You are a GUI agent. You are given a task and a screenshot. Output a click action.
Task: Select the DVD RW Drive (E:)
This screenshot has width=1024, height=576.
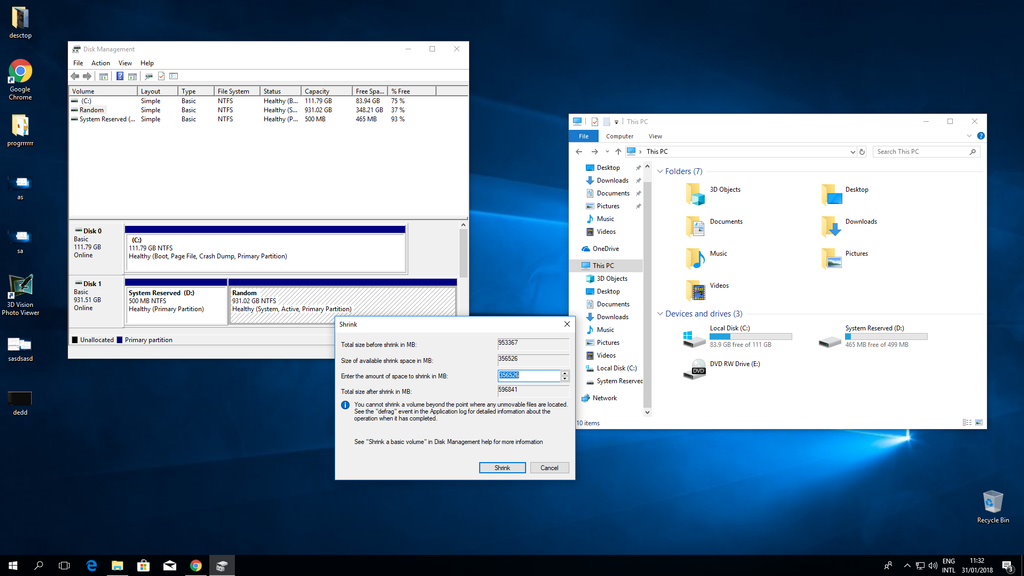(x=722, y=369)
